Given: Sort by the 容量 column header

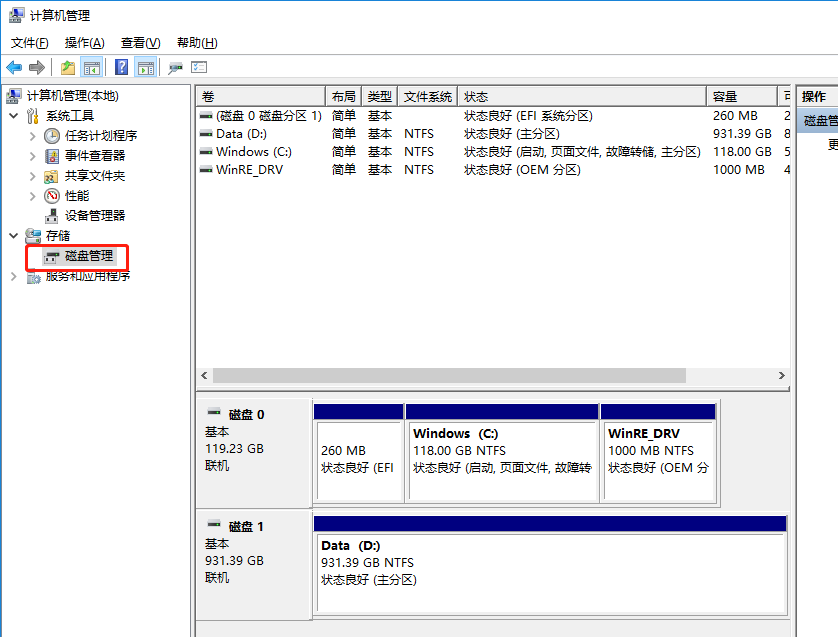Looking at the screenshot, I should point(742,97).
